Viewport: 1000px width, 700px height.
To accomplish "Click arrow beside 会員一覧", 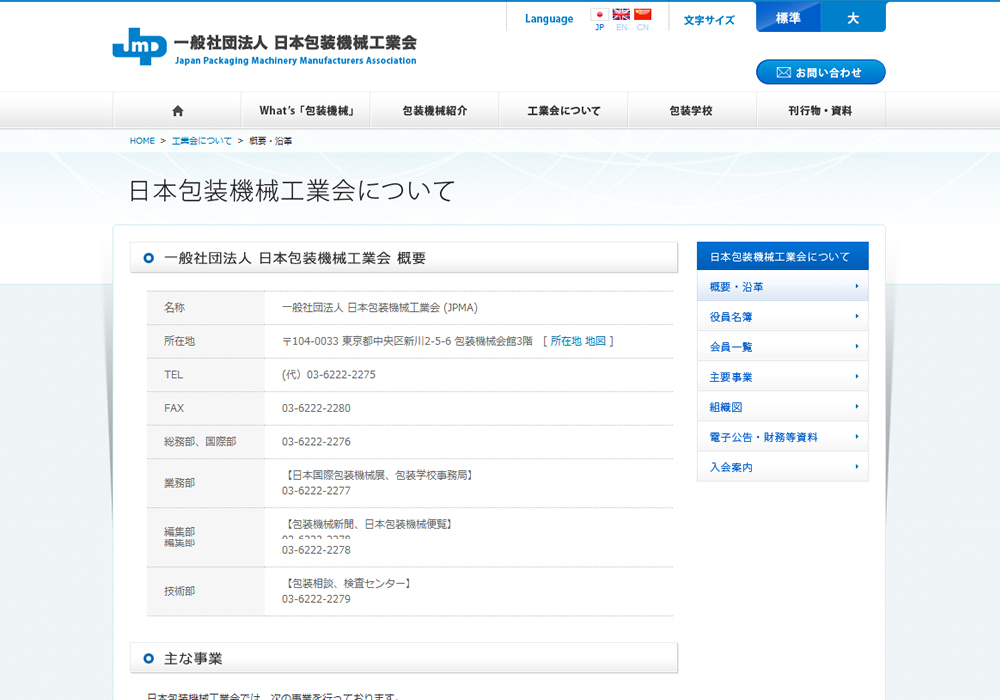I will pos(857,346).
